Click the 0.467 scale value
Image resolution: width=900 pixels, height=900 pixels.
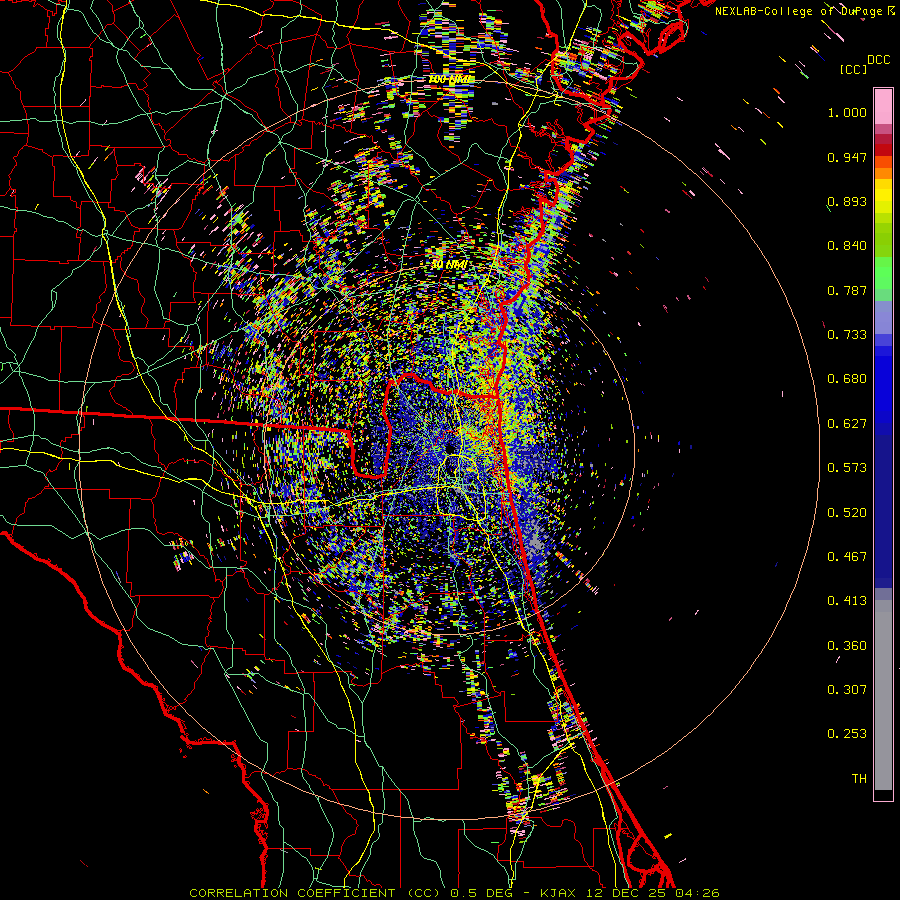click(847, 557)
